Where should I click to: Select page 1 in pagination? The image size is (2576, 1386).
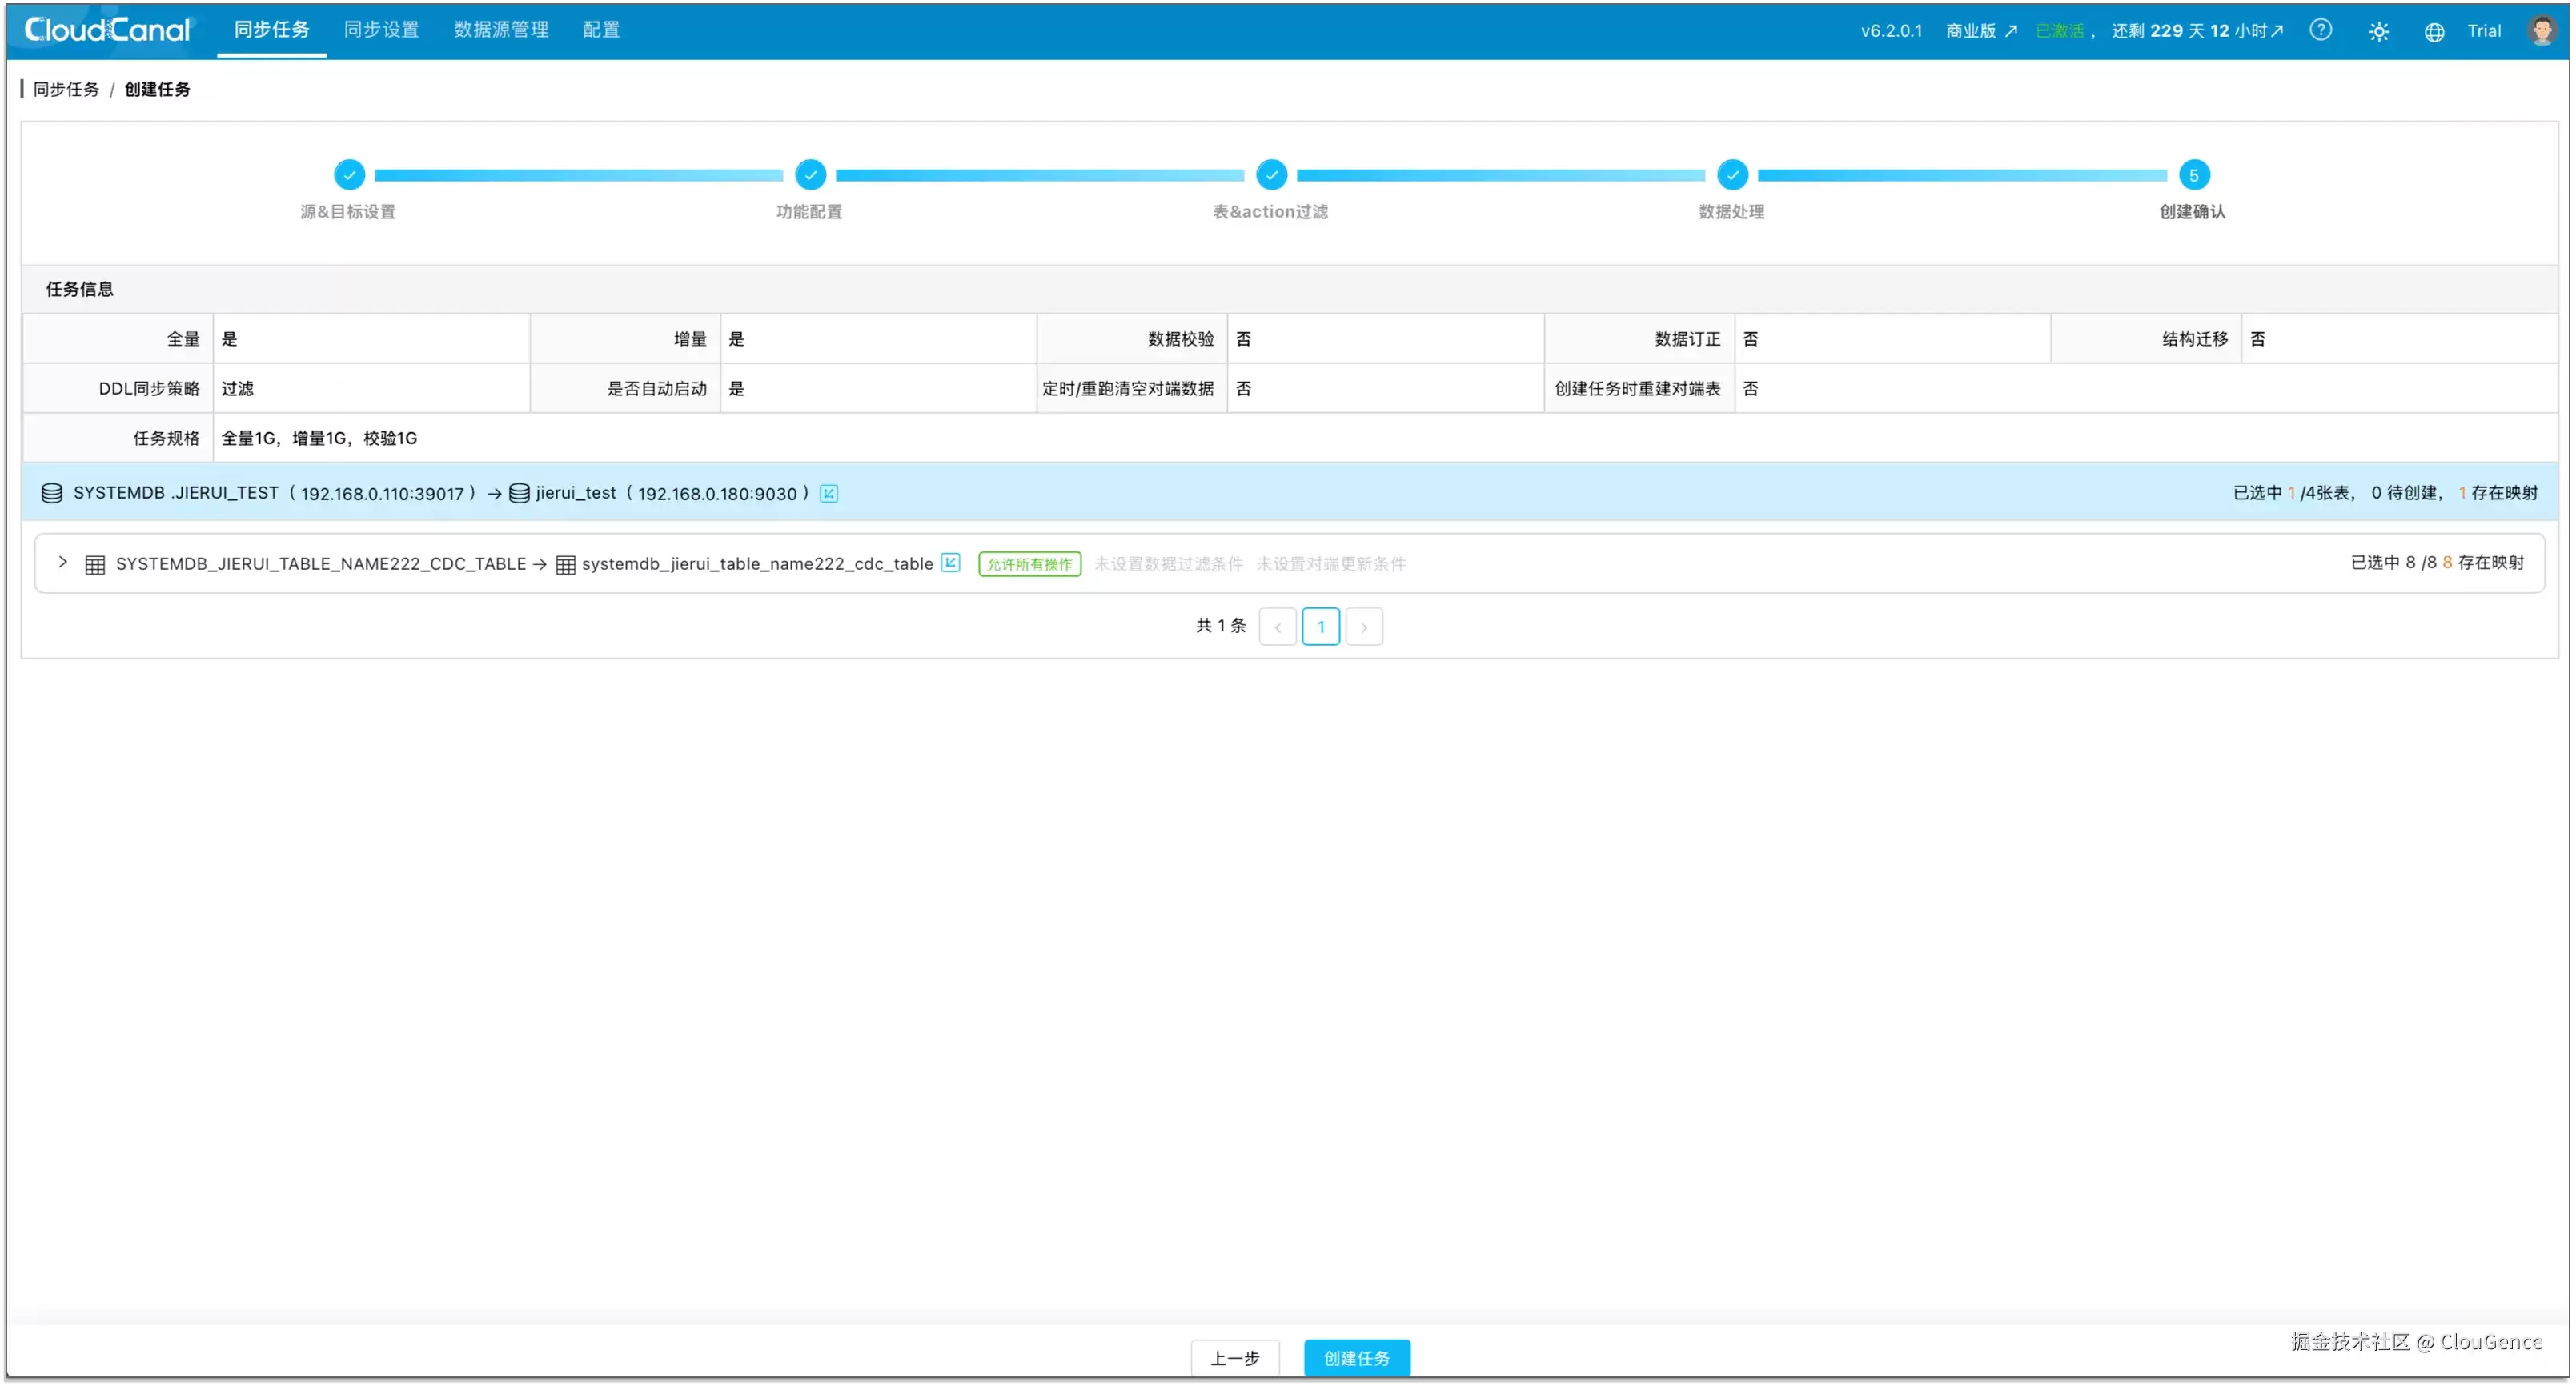click(1321, 627)
